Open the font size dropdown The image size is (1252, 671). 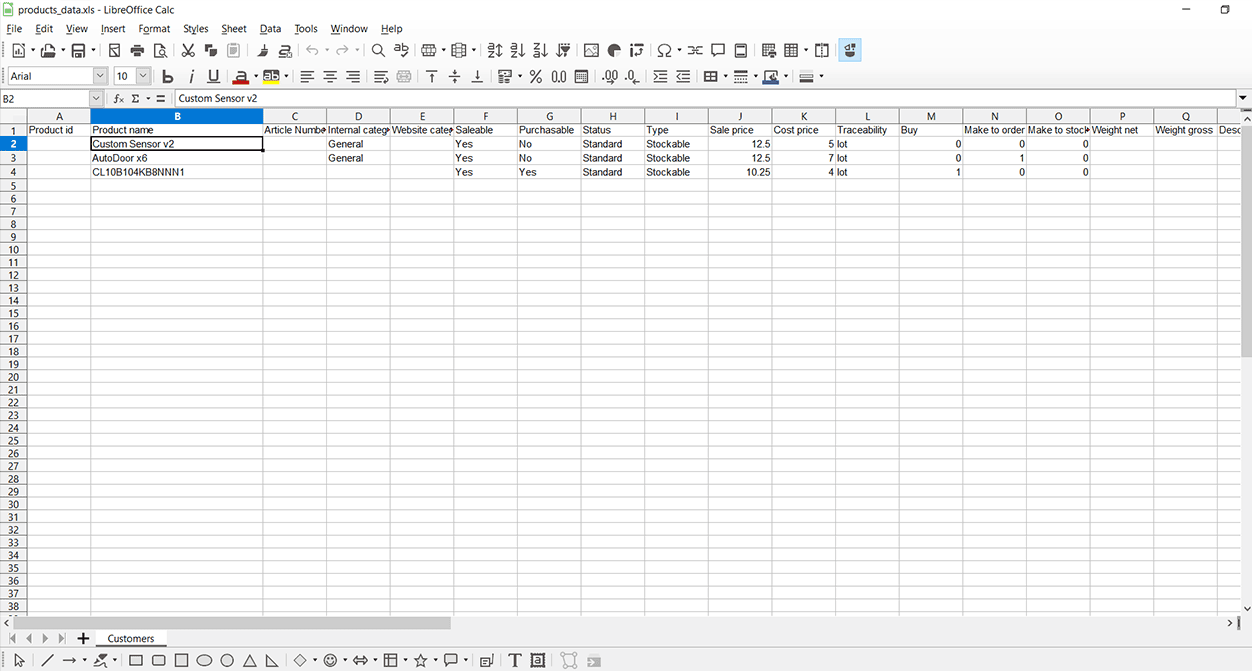pyautogui.click(x=143, y=76)
